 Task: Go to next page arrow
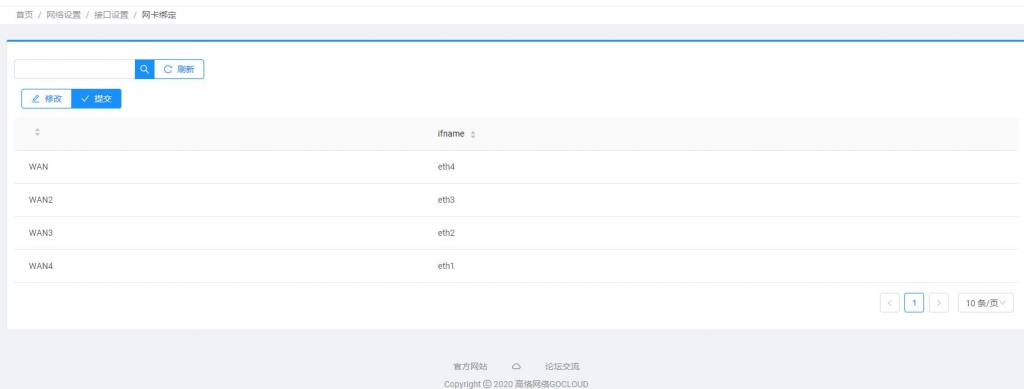(x=938, y=303)
